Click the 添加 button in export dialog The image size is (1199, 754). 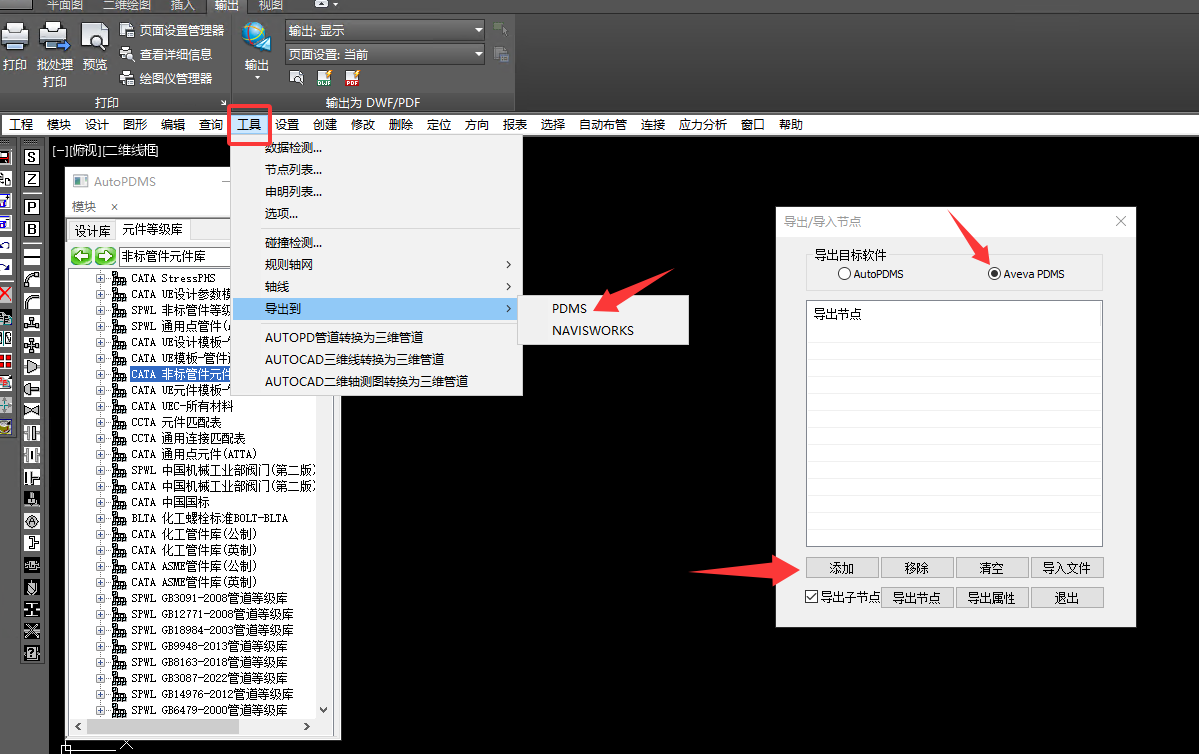coord(842,568)
